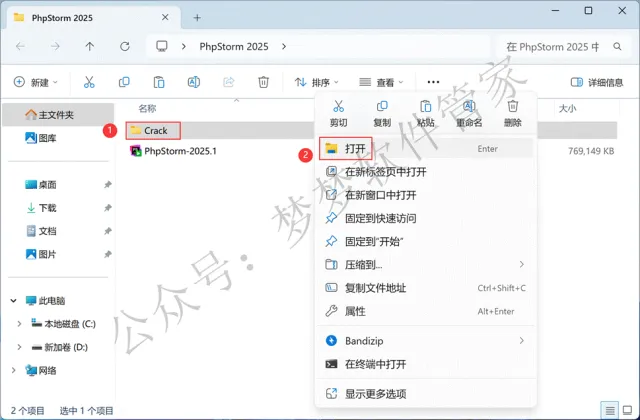This screenshot has height=420, width=640.
Task: Sort by the 名称 column header
Action: (x=147, y=108)
